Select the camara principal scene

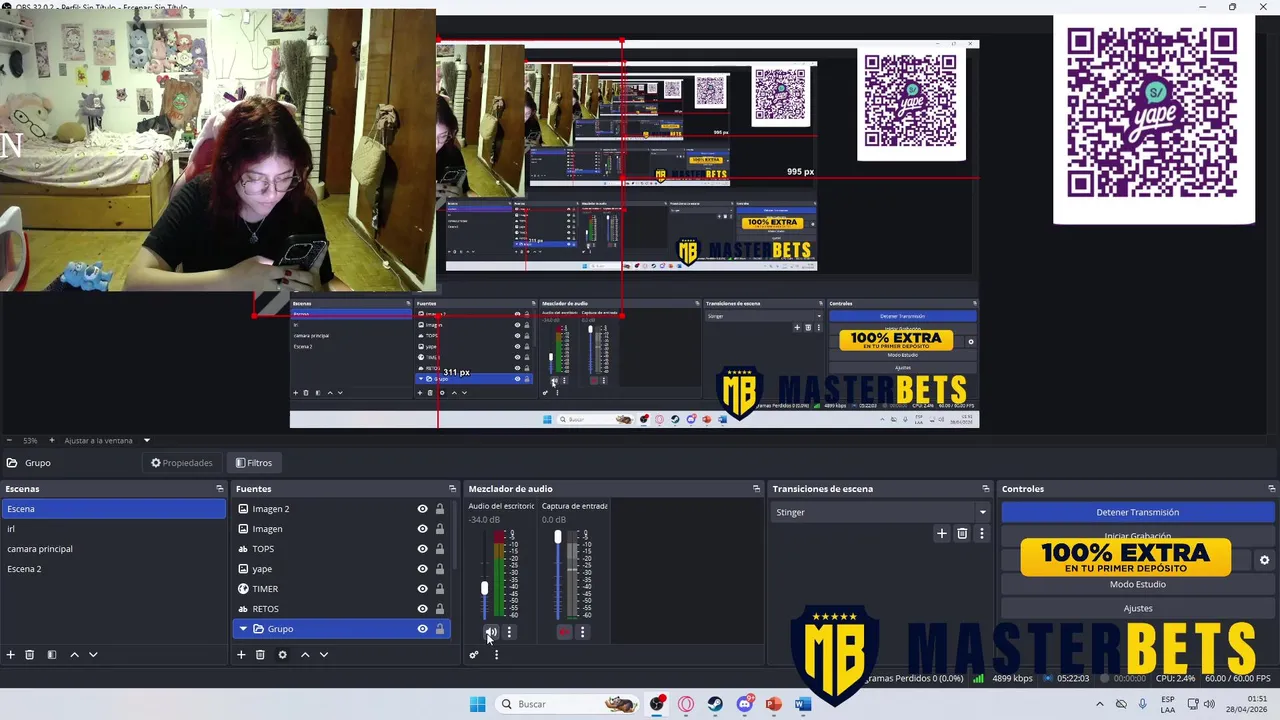113,549
